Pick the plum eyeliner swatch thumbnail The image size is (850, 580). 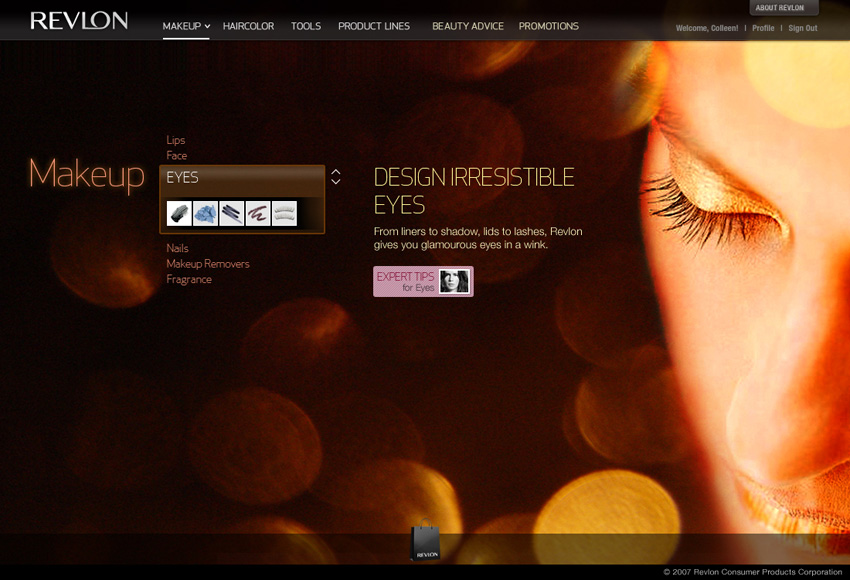(x=257, y=214)
